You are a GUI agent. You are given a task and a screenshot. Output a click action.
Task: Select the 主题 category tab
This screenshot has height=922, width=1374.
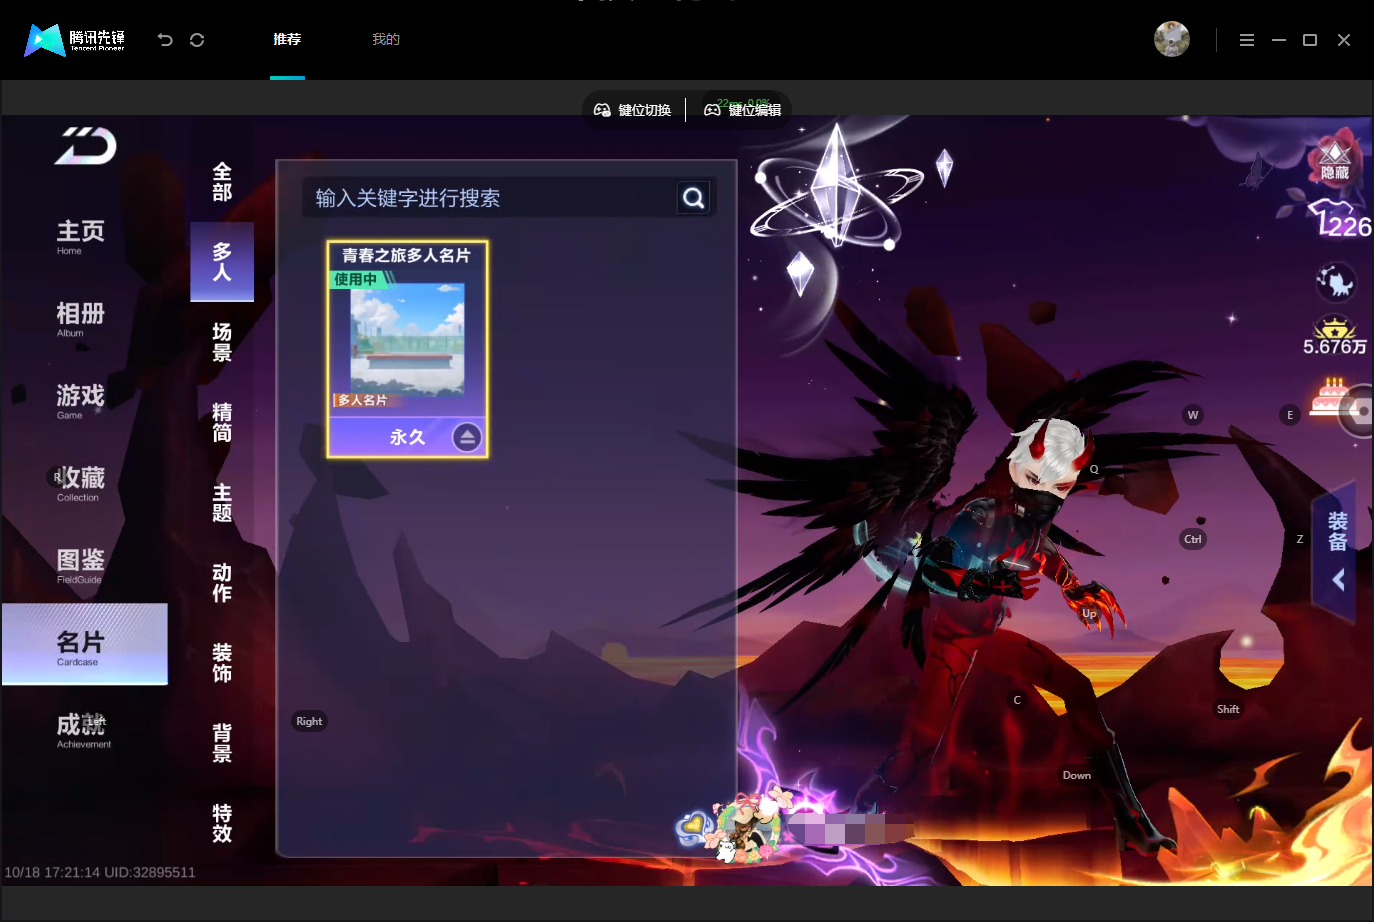tap(222, 503)
